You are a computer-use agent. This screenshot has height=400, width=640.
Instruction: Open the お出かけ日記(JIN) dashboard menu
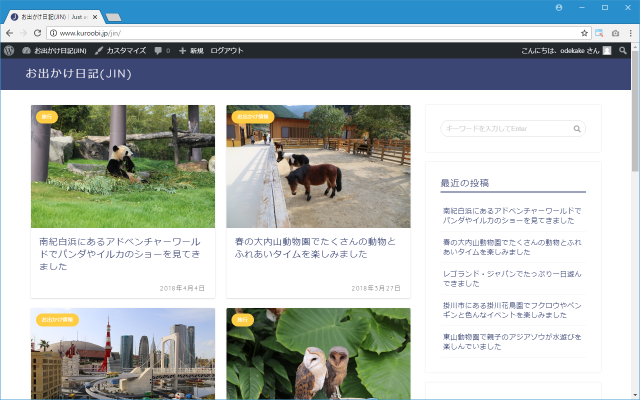pyautogui.click(x=54, y=51)
